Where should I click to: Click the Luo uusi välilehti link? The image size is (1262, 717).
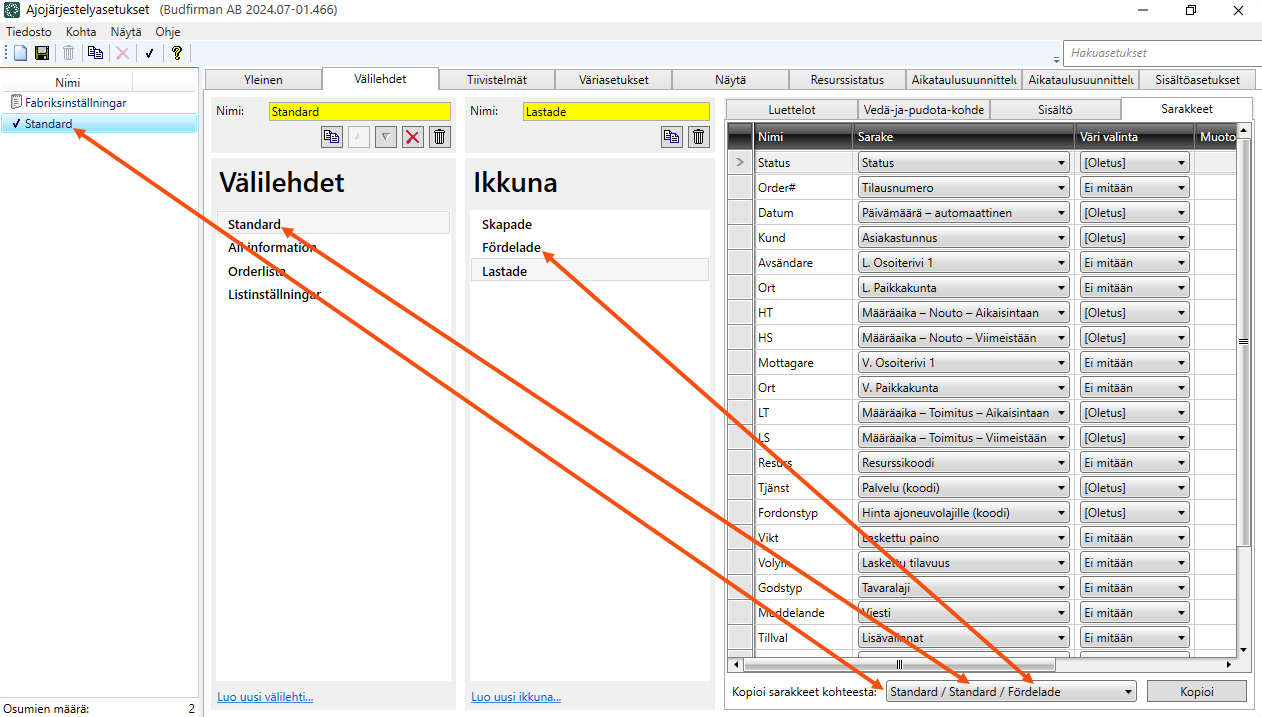click(x=265, y=697)
